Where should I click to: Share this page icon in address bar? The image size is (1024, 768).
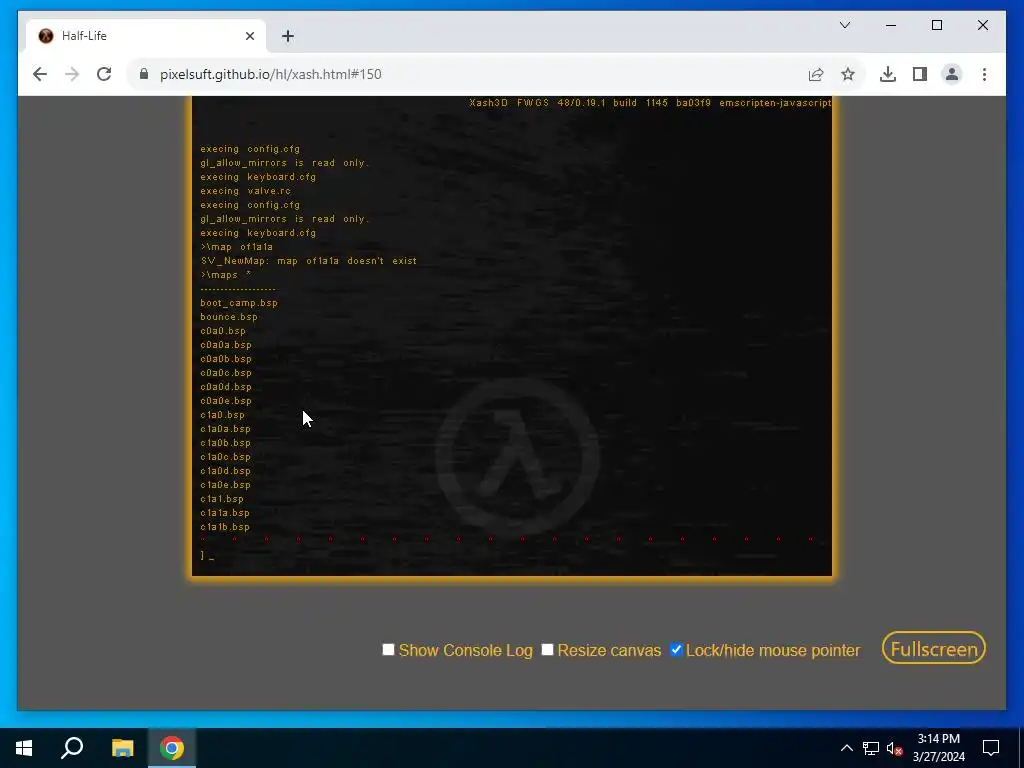[816, 74]
